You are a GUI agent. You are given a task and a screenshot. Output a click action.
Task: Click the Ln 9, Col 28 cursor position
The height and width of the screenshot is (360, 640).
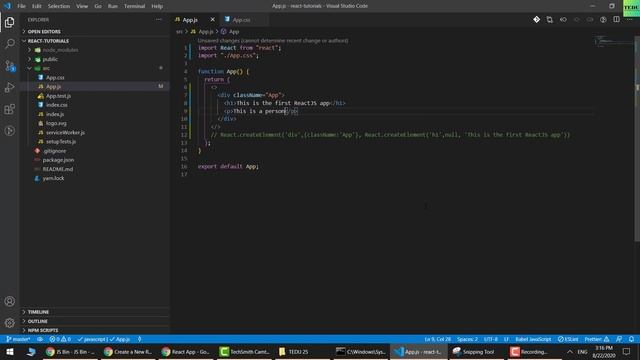point(438,339)
